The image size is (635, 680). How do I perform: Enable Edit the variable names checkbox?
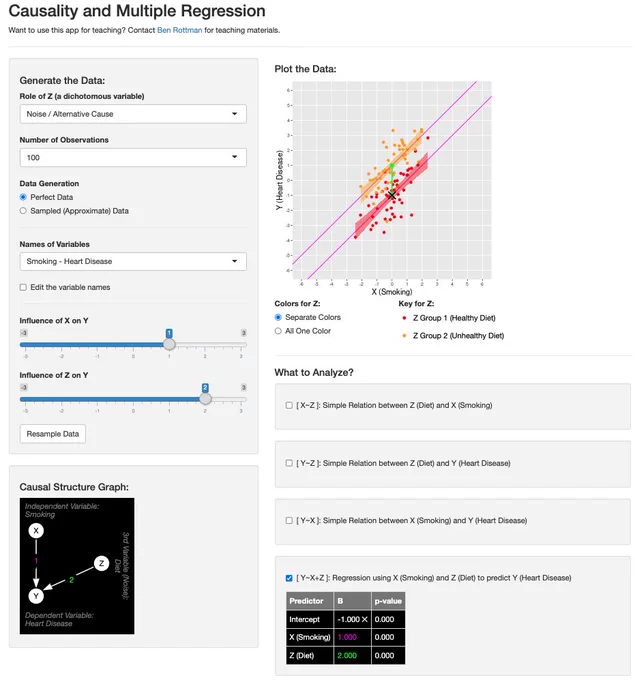tap(23, 287)
